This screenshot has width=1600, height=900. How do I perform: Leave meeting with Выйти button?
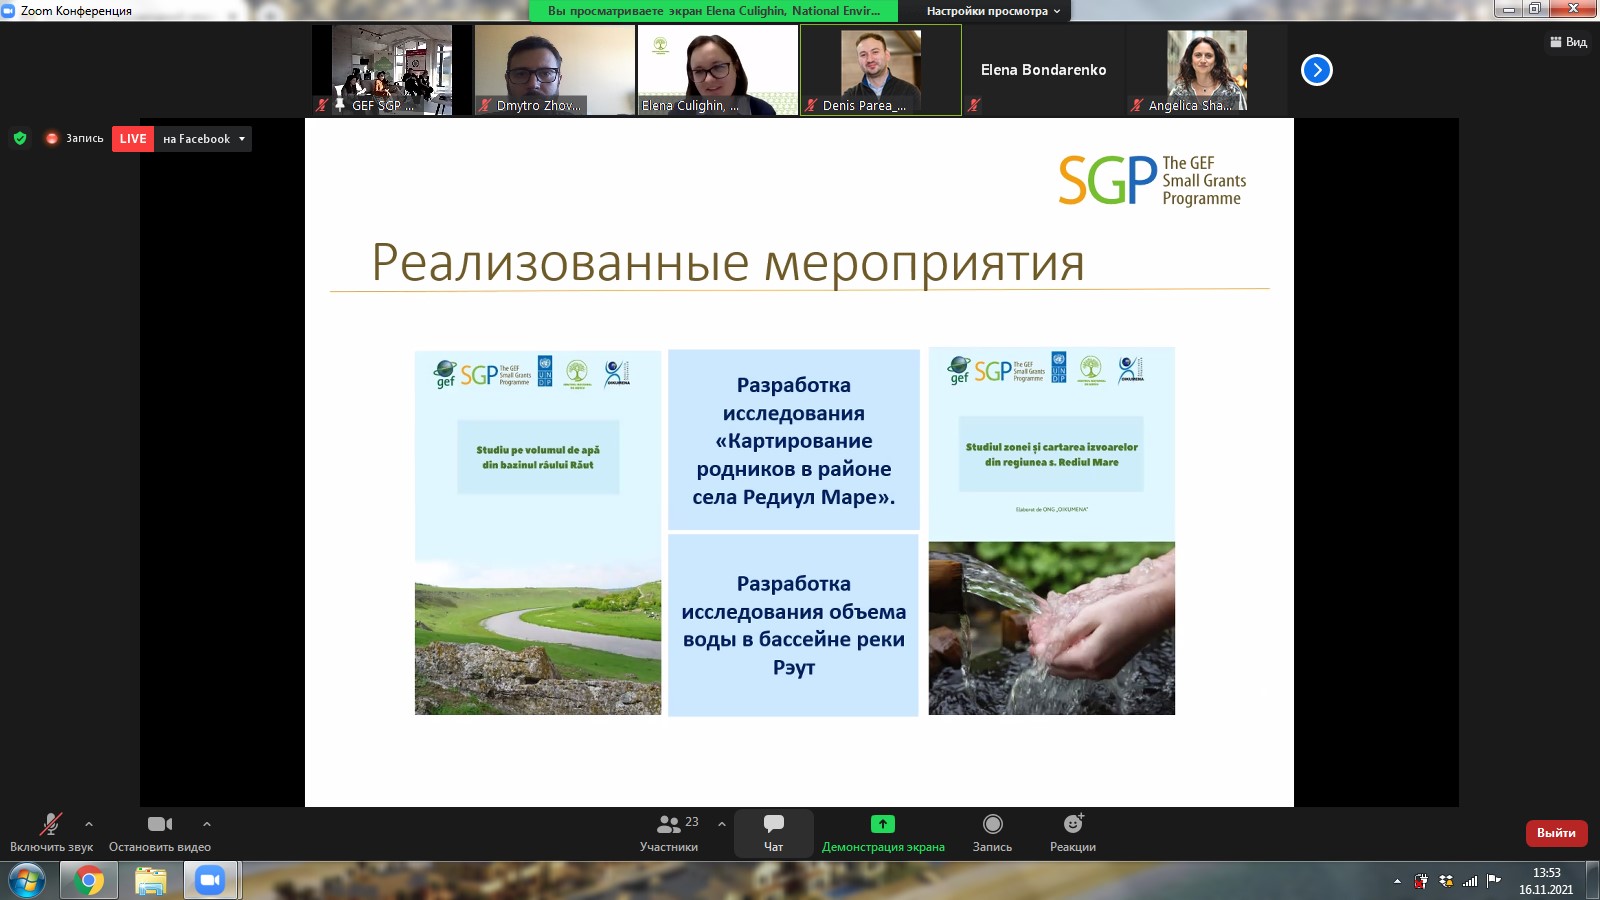point(1556,833)
